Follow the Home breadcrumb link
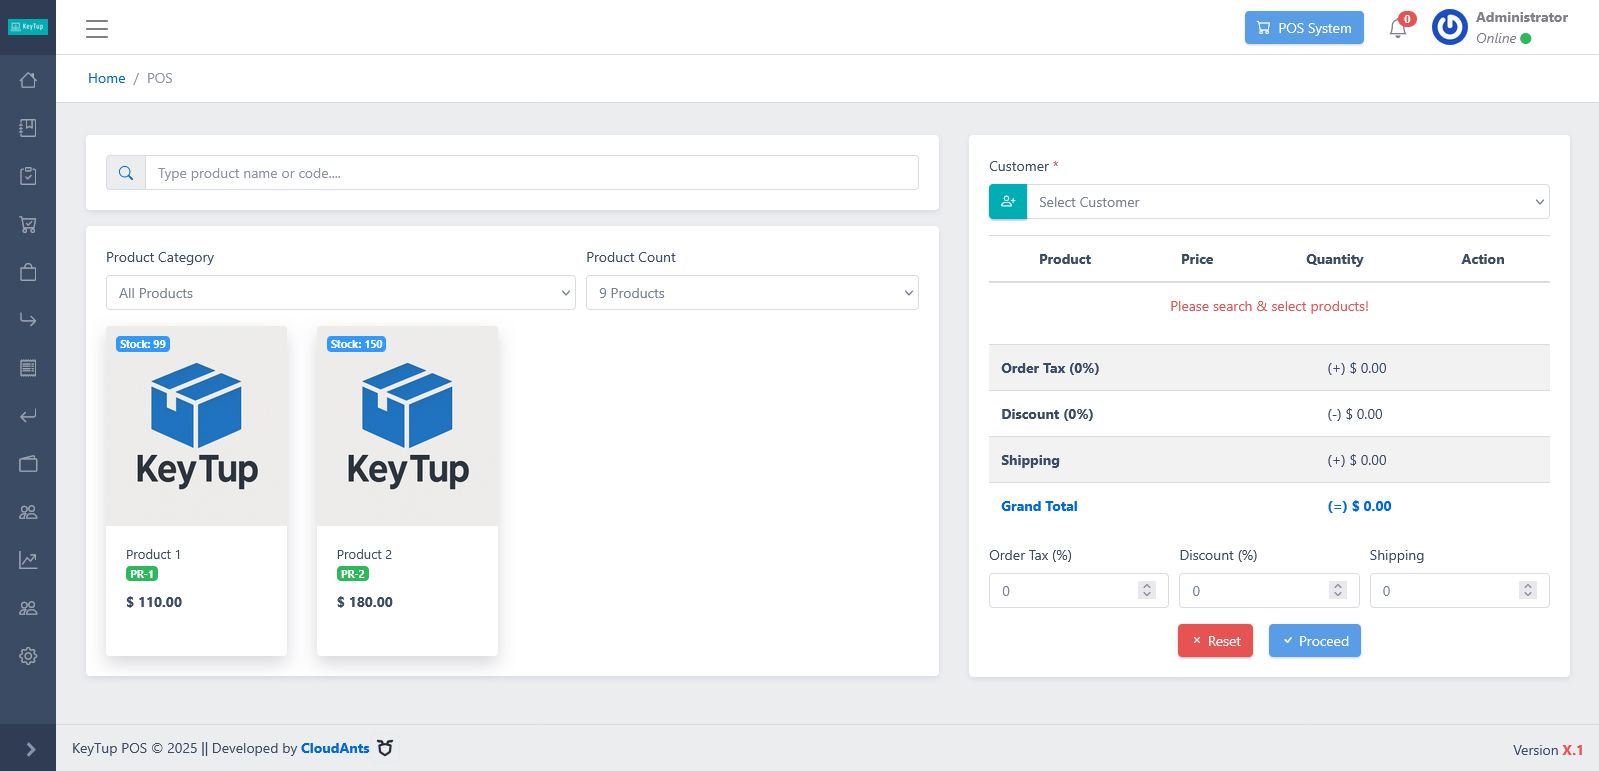 click(x=107, y=78)
